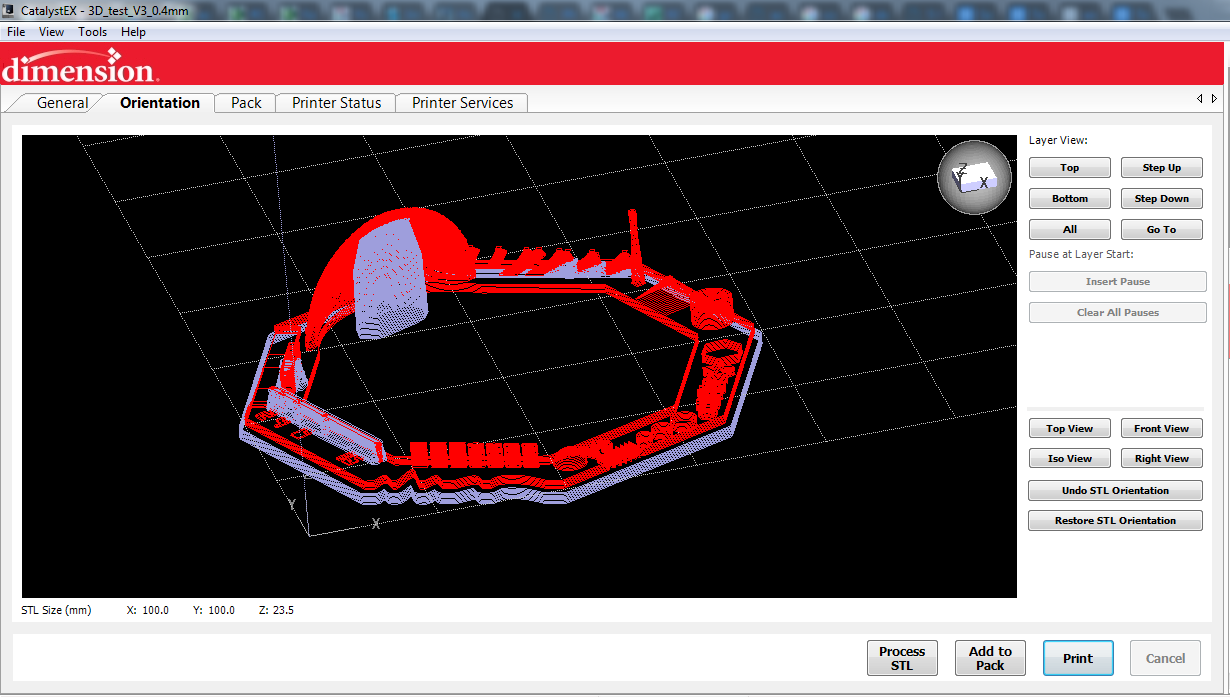
Task: Select the Orientation tab
Action: (160, 103)
